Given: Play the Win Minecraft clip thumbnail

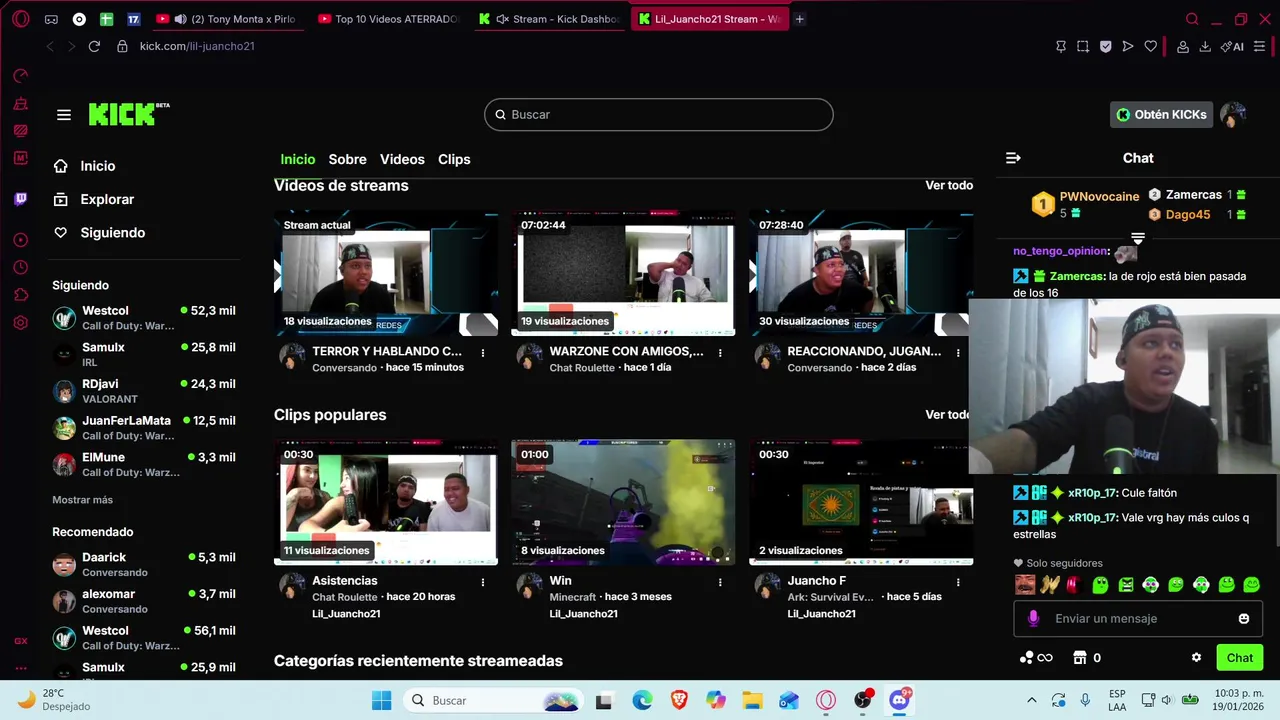Looking at the screenshot, I should click(623, 502).
